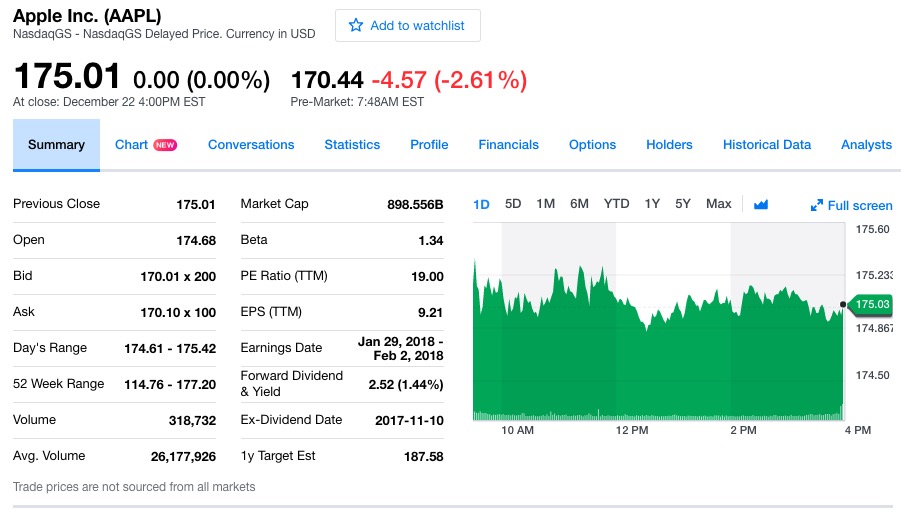The width and height of the screenshot is (901, 514).
Task: Open the Summary tab
Action: coord(56,145)
